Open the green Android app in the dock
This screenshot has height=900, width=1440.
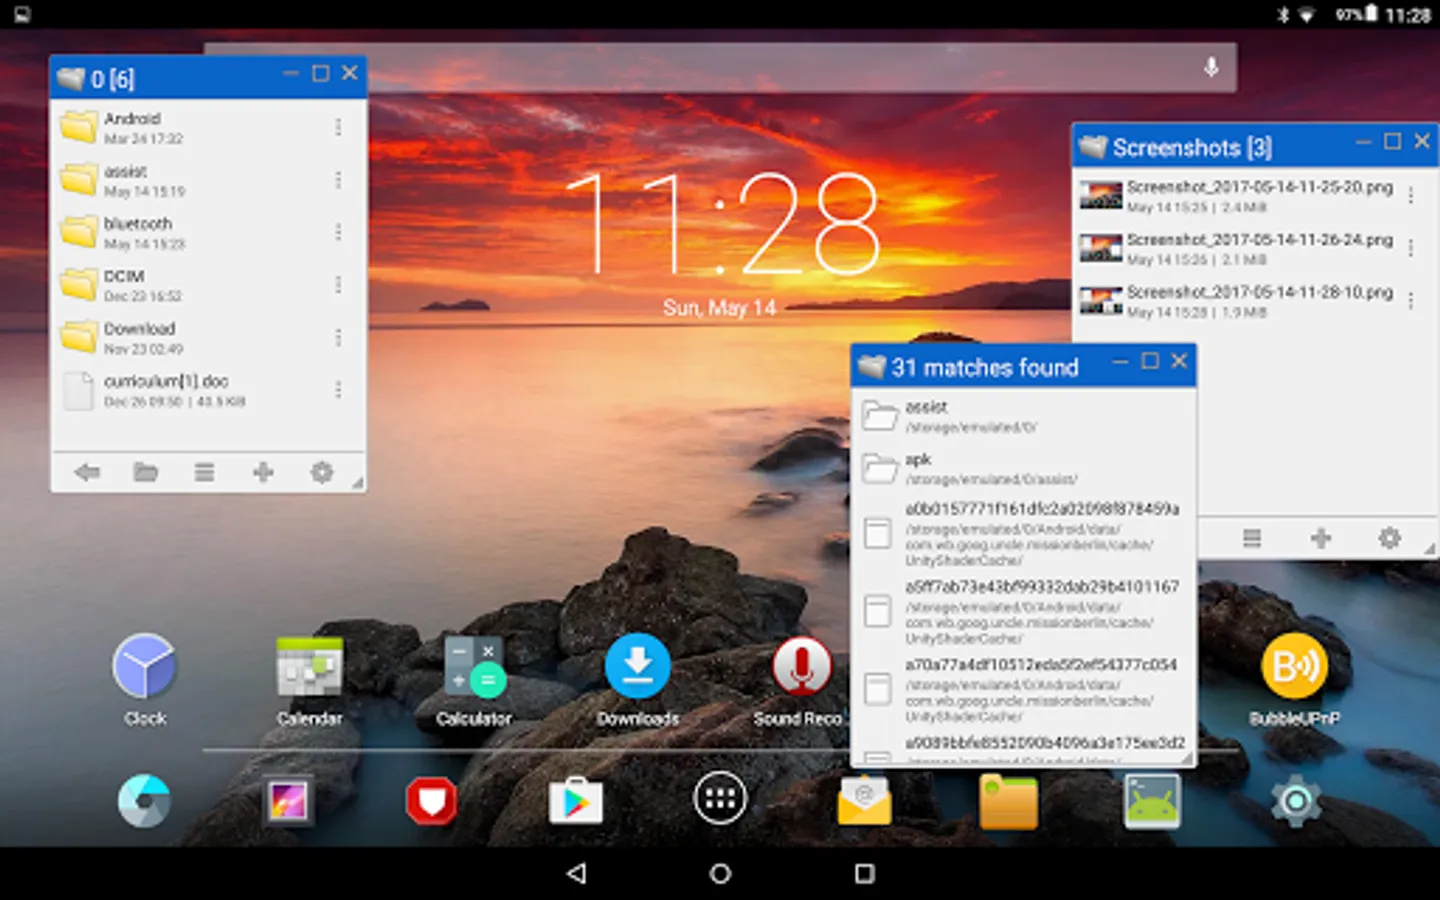(x=1152, y=801)
